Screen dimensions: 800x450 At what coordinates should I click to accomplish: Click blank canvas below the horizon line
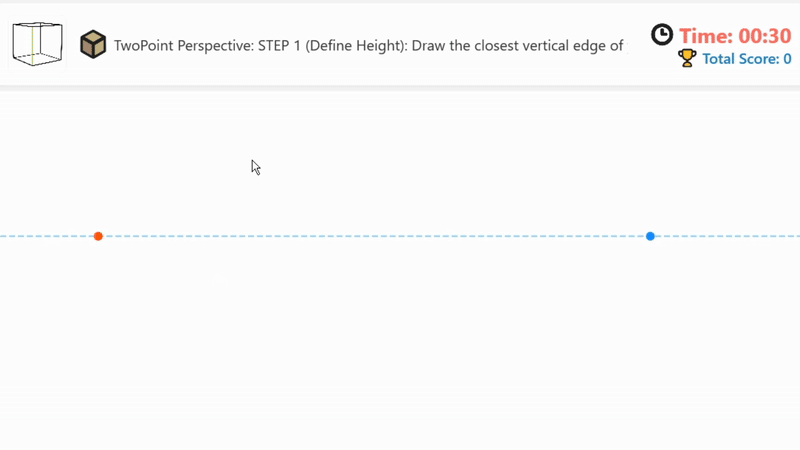[400, 340]
